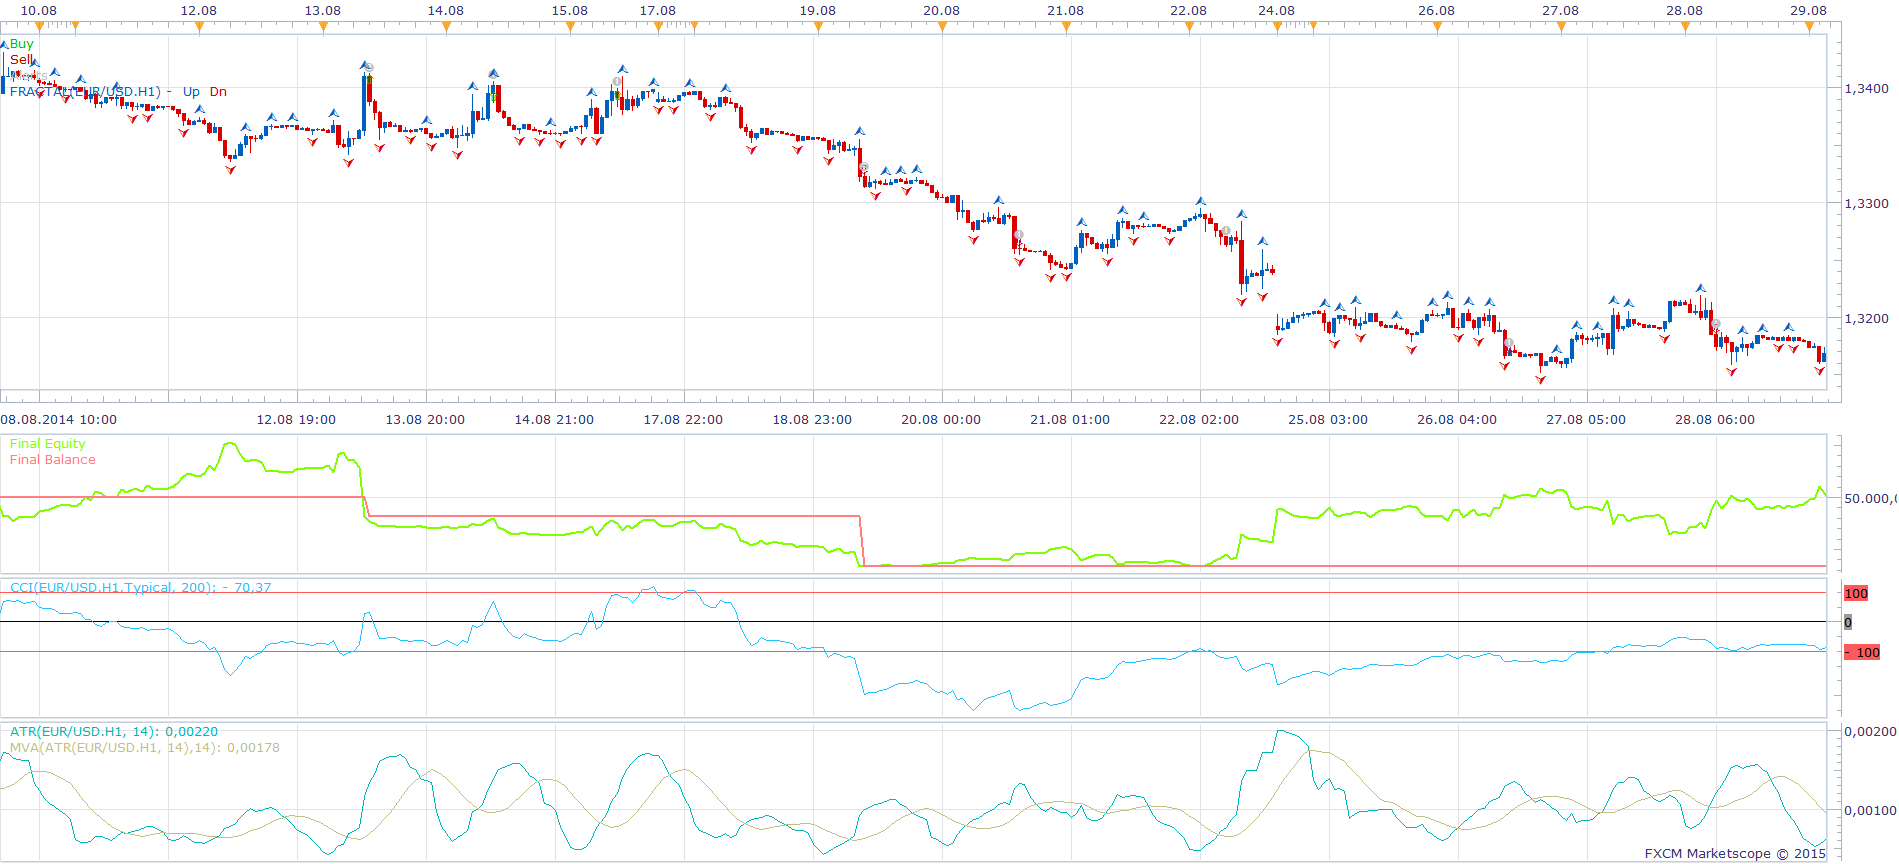
Task: Click the orange day marker under 27.08
Action: pos(1561,27)
